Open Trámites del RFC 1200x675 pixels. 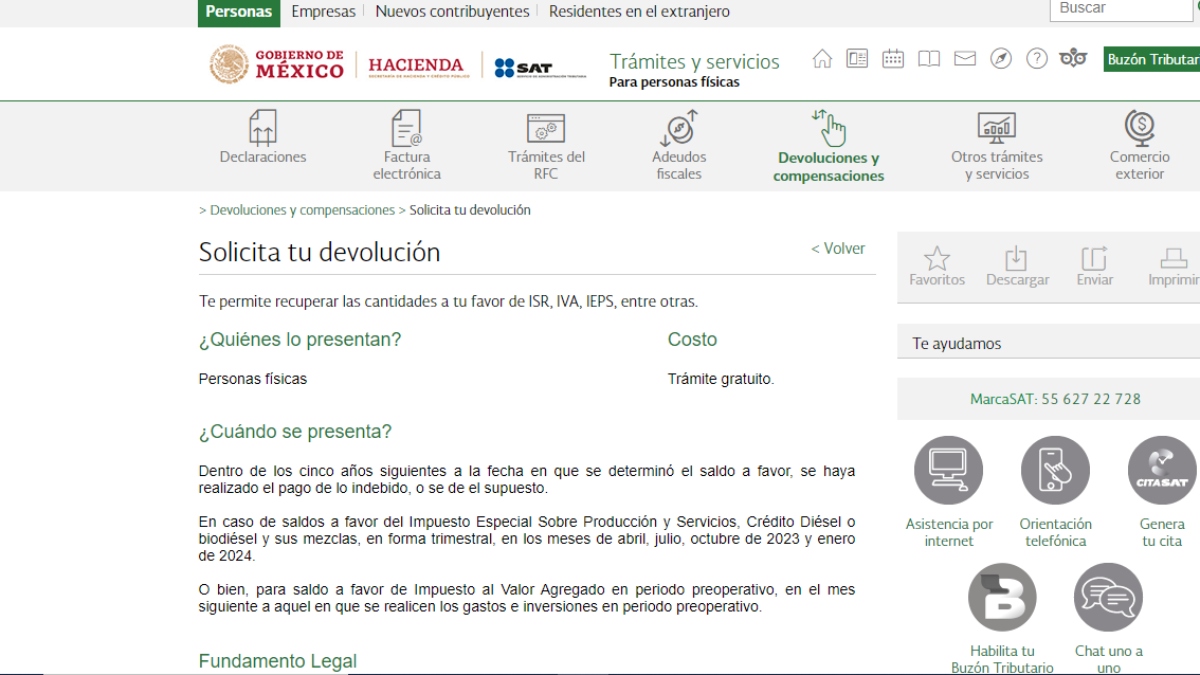(547, 145)
